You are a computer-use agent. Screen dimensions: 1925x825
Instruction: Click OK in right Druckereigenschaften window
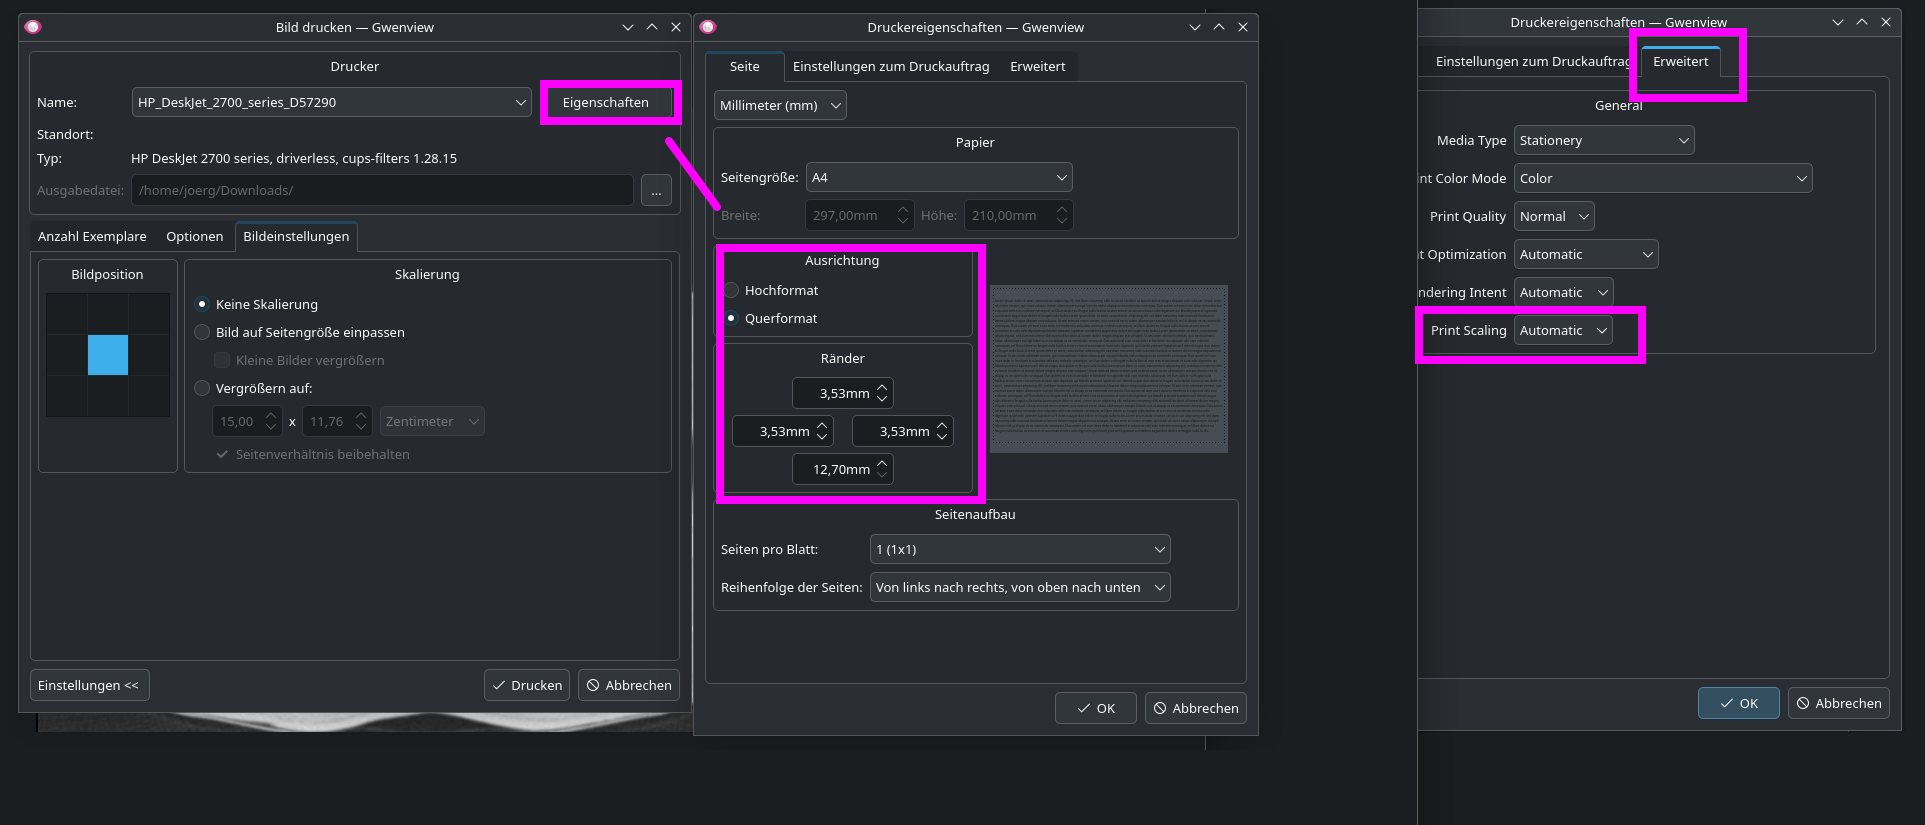(x=1739, y=703)
